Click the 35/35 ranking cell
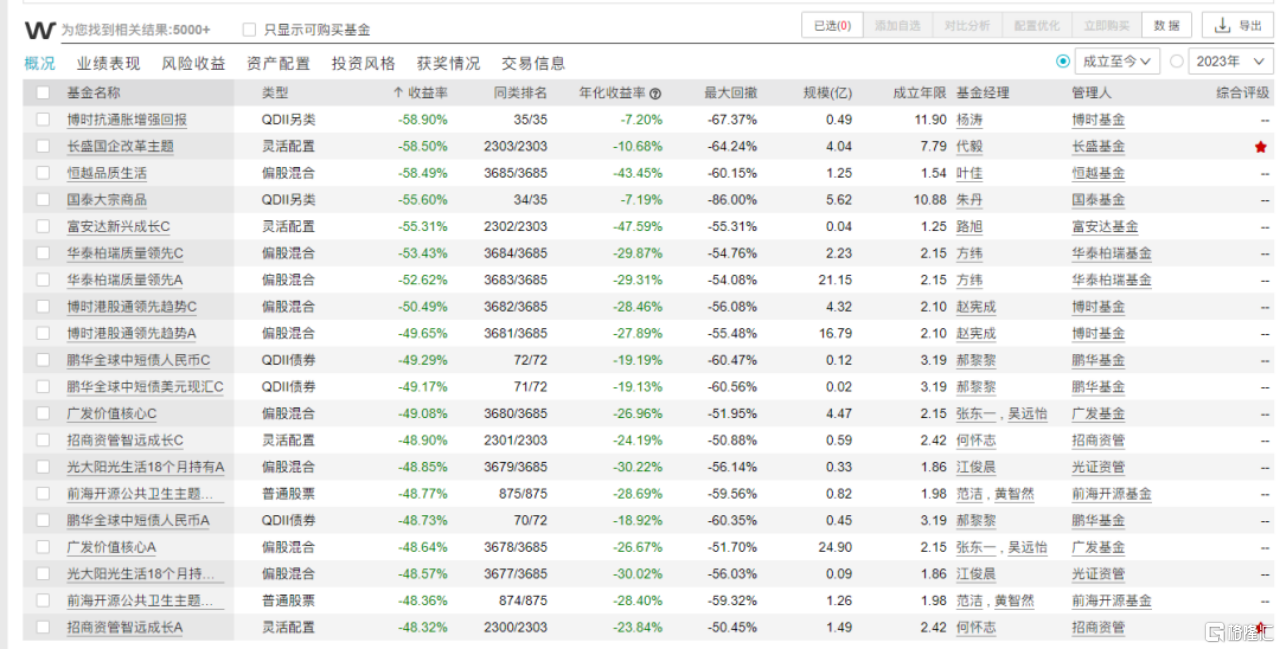 [x=530, y=120]
